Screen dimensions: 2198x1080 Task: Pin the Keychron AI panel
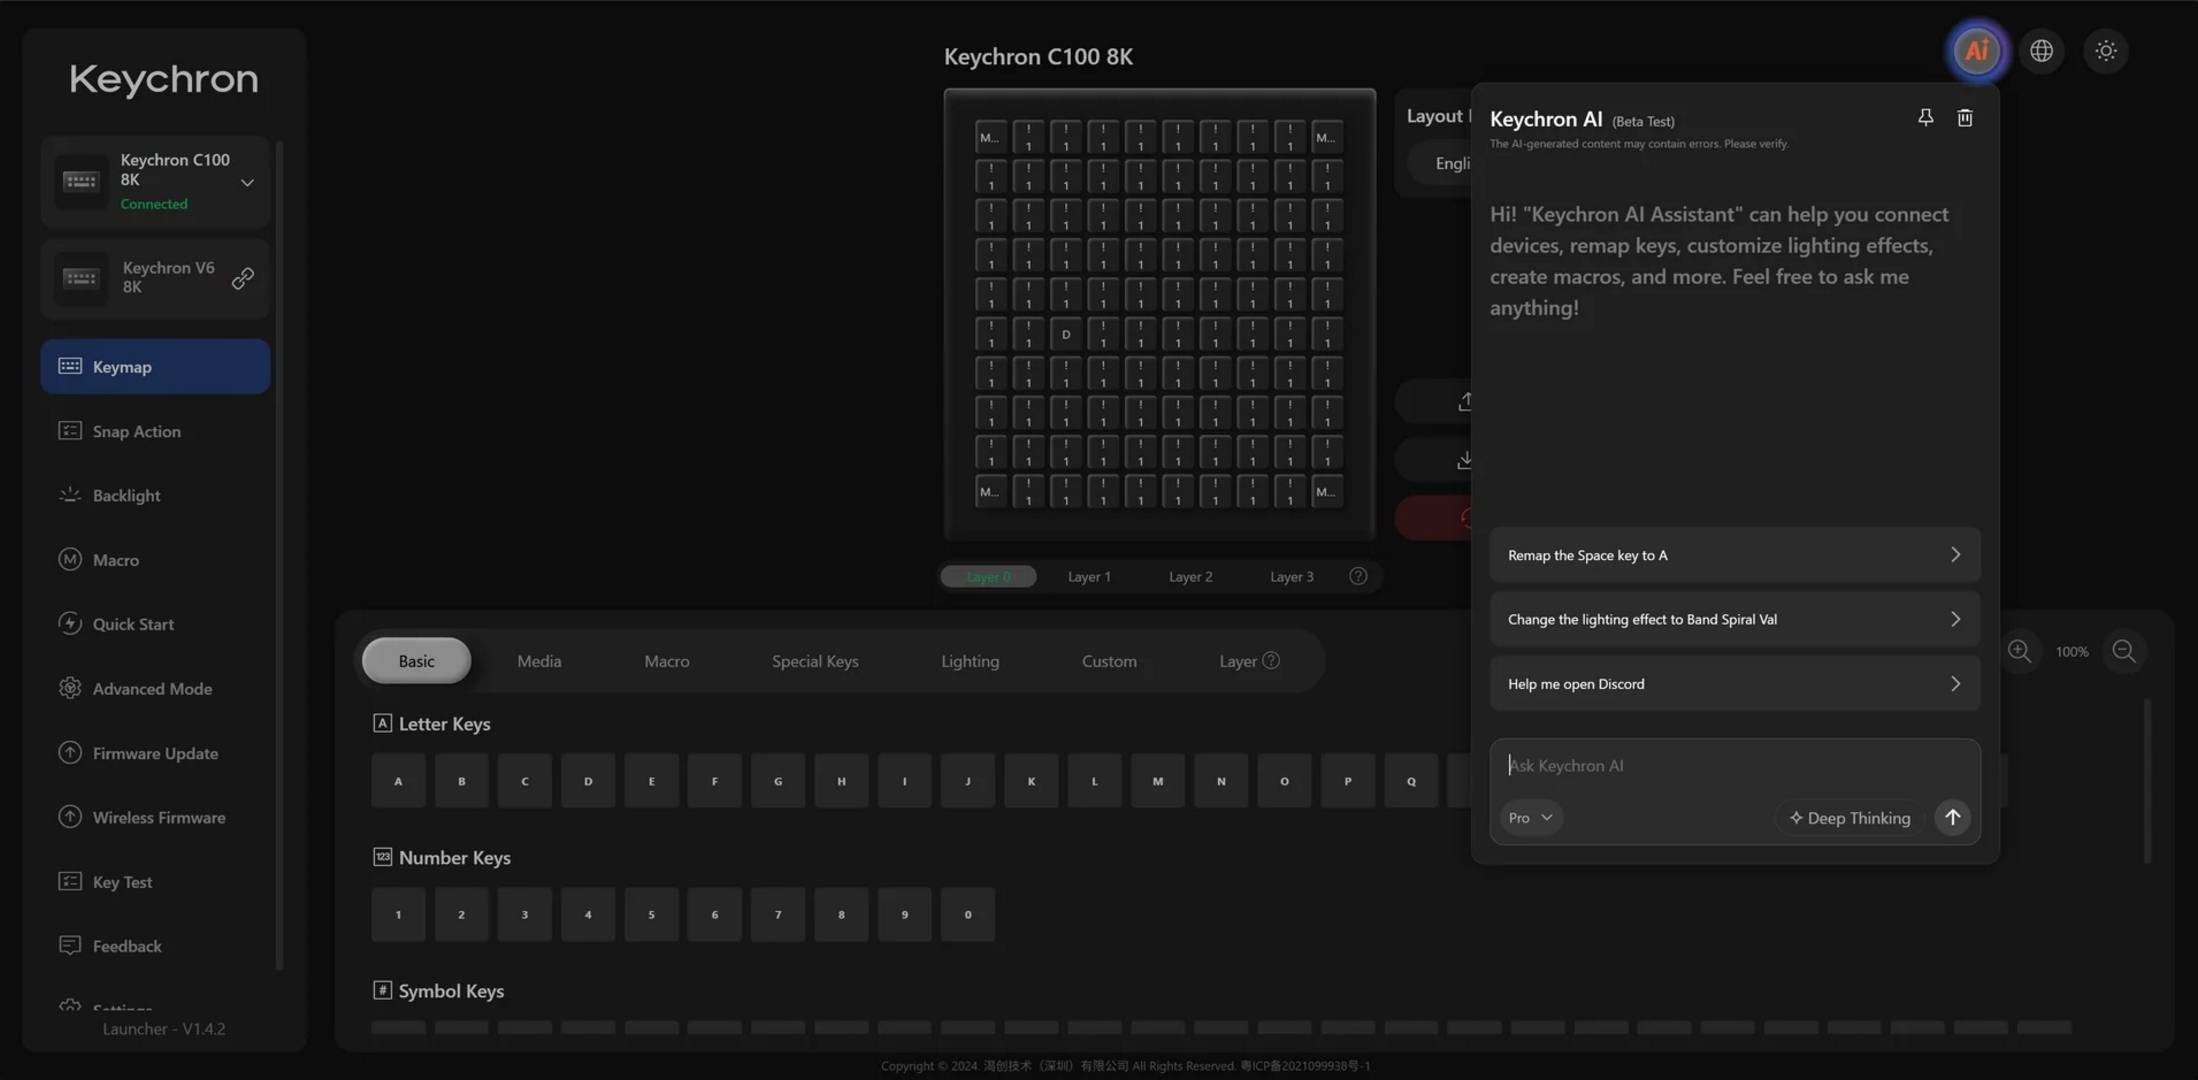pos(1925,118)
